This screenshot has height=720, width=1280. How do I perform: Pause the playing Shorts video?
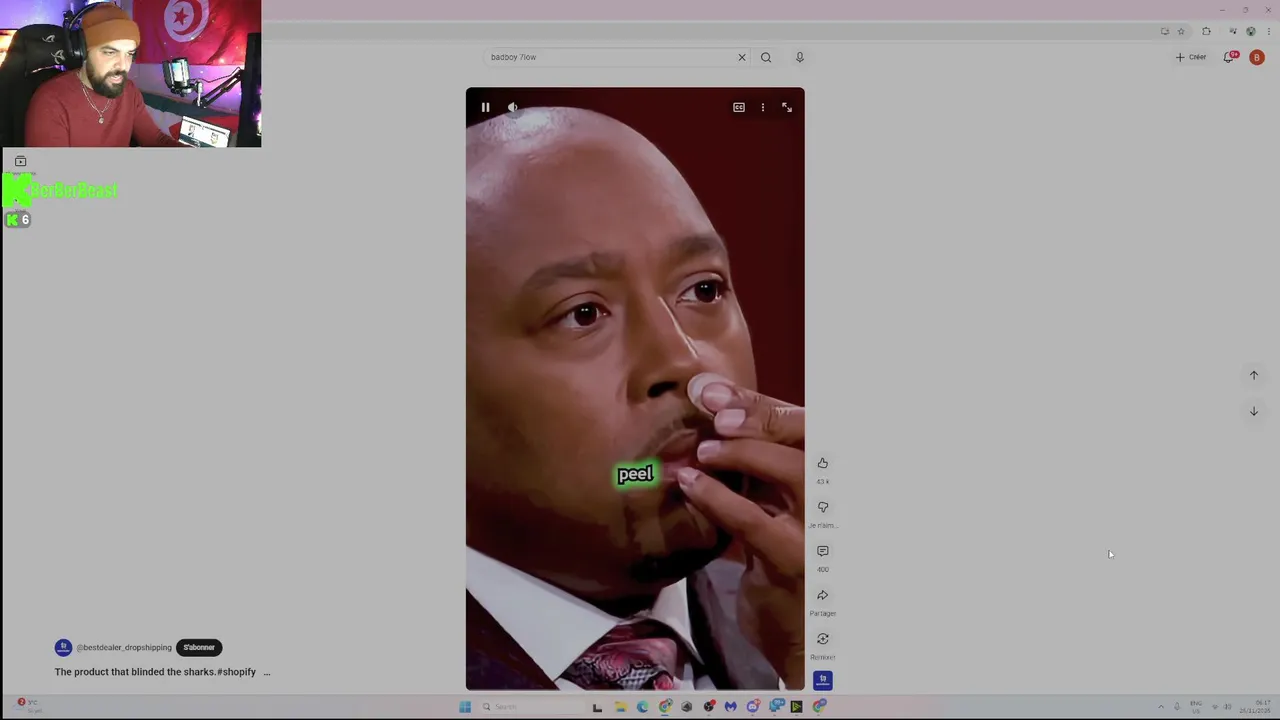pos(485,107)
